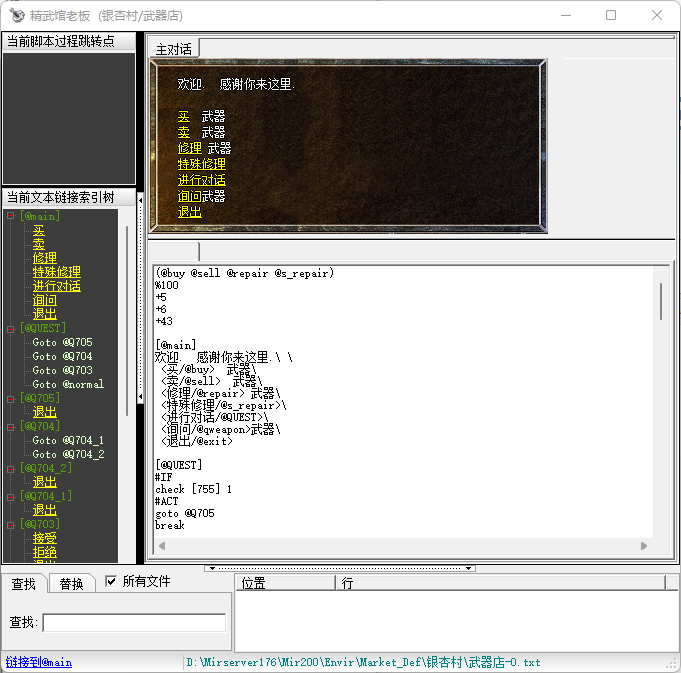Image resolution: width=681 pixels, height=673 pixels.
Task: Click the 链接到@main status link
Action: [x=39, y=662]
